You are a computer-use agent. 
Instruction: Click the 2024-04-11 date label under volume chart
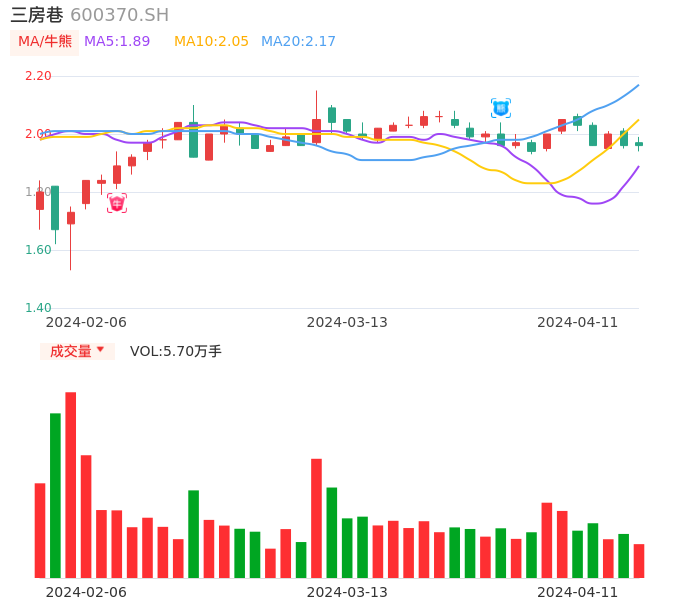point(578,592)
